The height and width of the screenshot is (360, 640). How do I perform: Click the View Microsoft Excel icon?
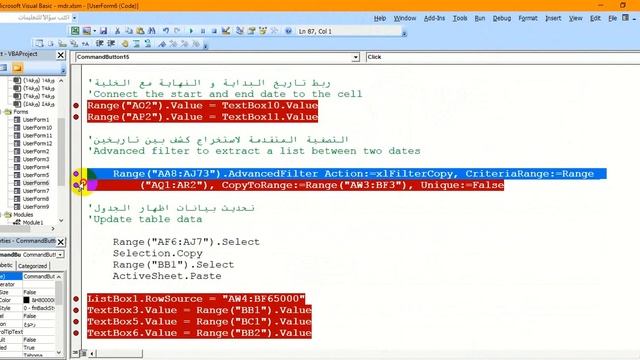(x=75, y=31)
